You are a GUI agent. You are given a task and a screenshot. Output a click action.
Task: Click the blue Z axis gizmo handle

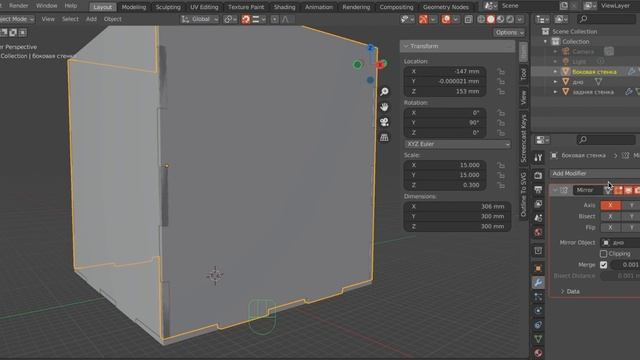(x=371, y=48)
